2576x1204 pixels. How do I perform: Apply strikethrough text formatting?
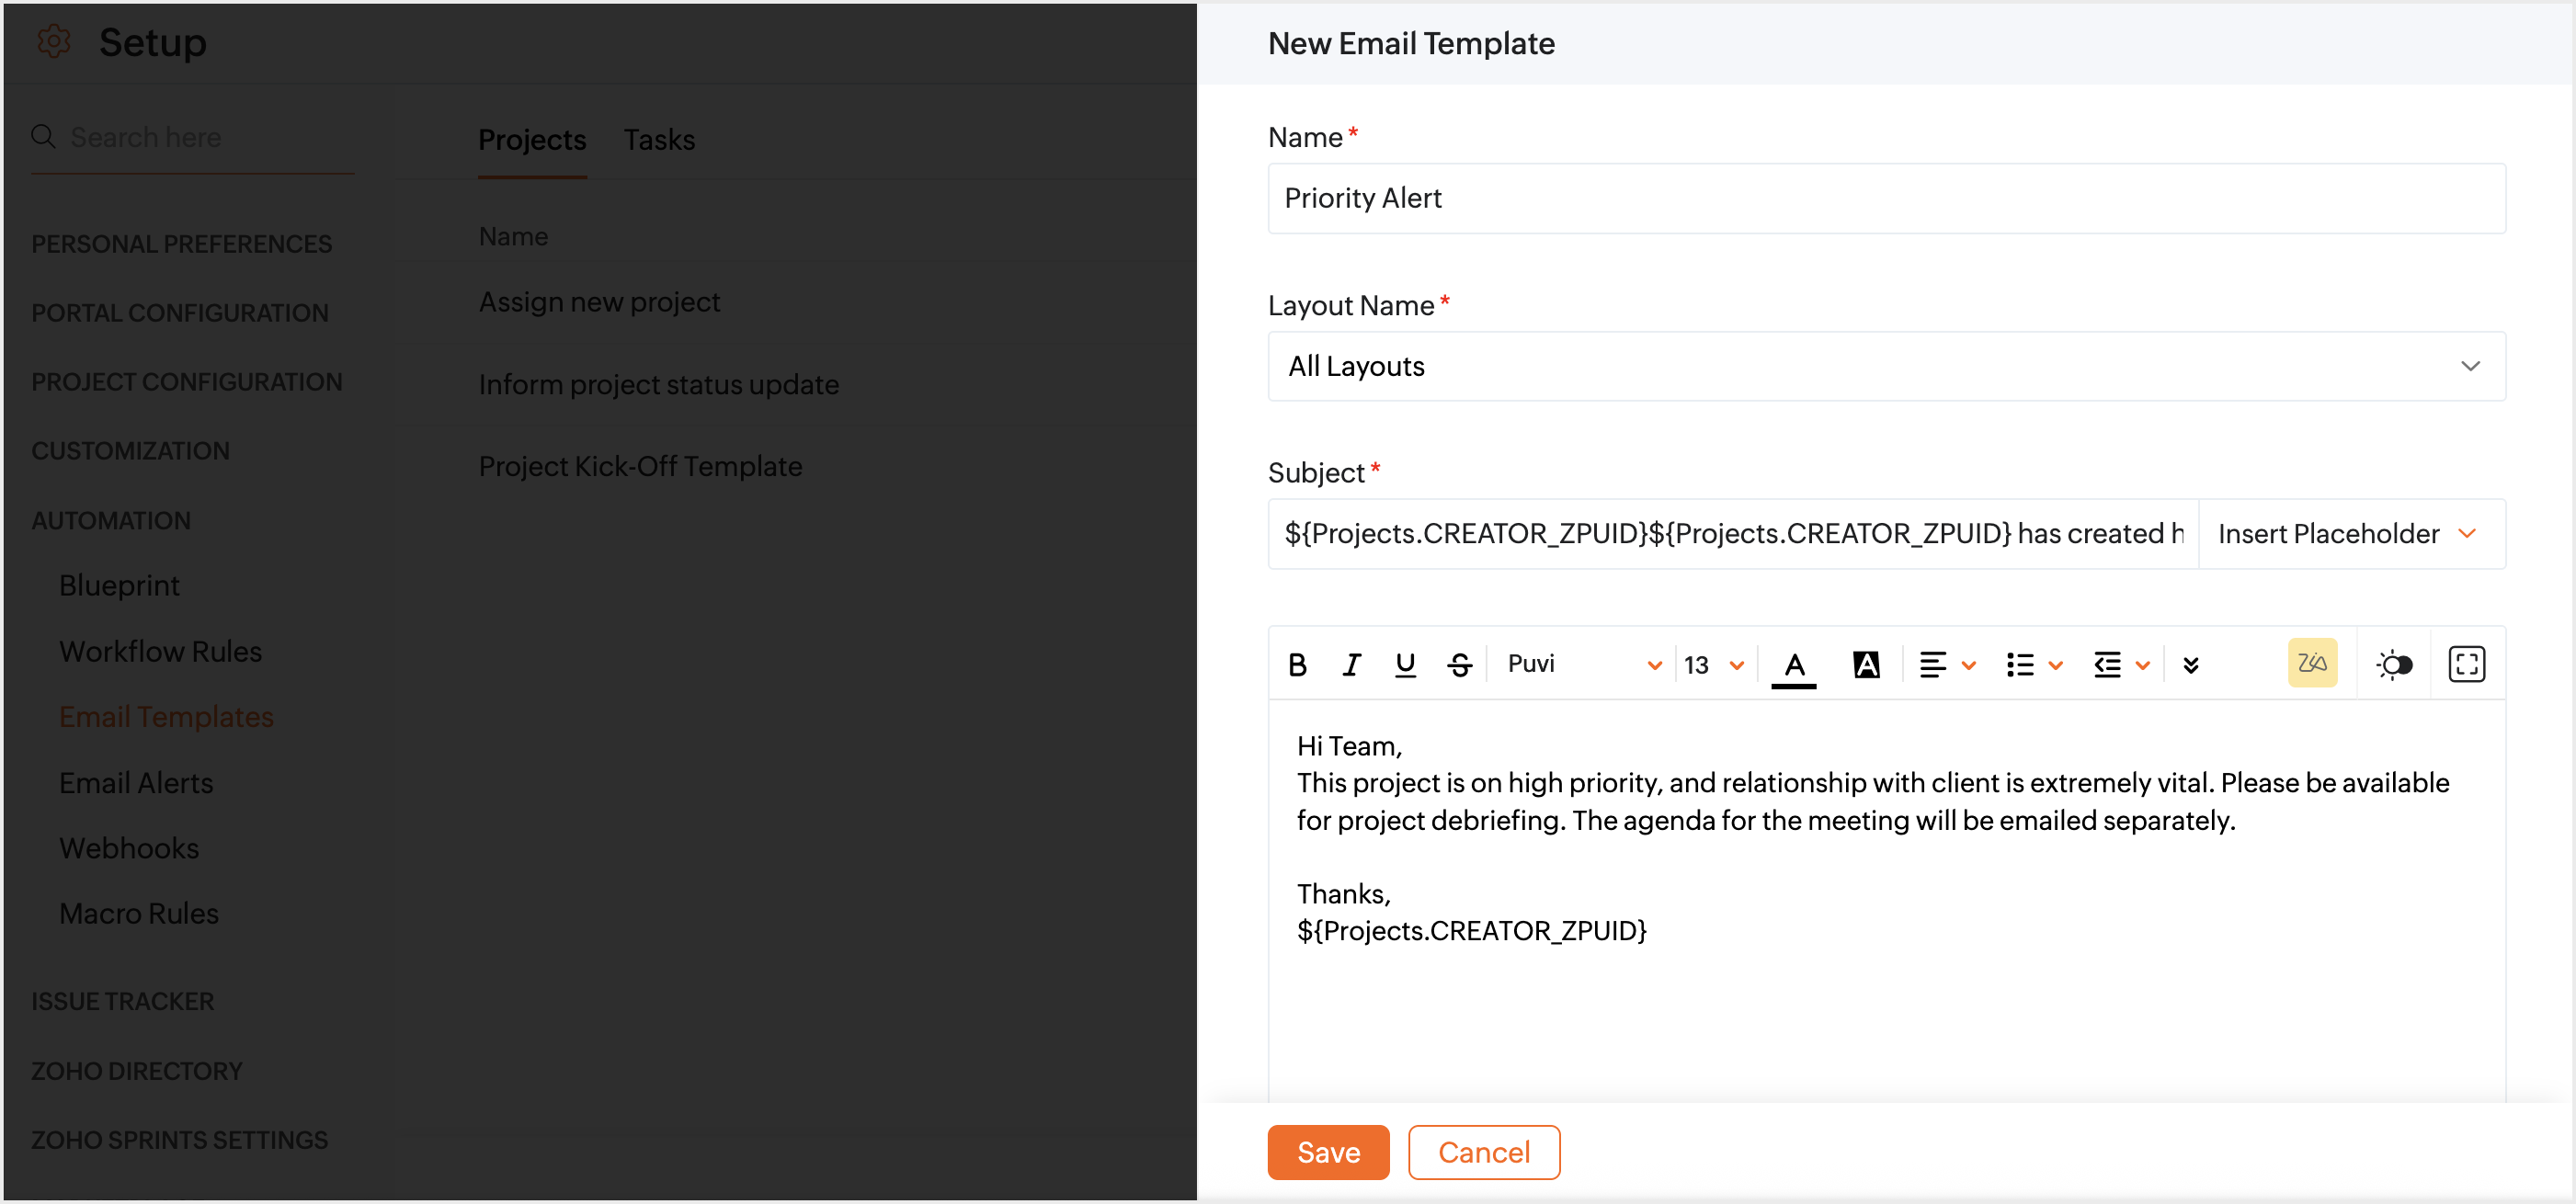coord(1459,665)
